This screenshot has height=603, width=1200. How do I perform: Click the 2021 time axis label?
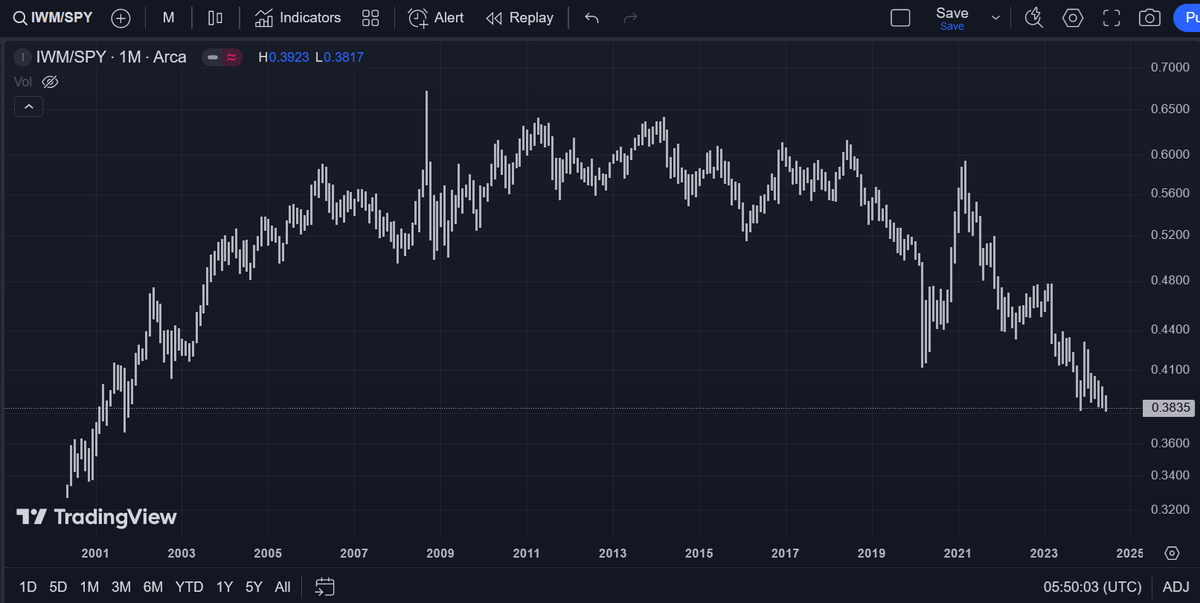[957, 553]
